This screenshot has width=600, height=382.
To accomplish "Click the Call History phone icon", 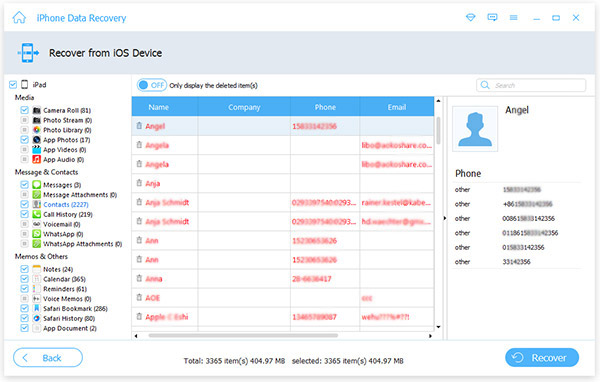I will coord(36,214).
